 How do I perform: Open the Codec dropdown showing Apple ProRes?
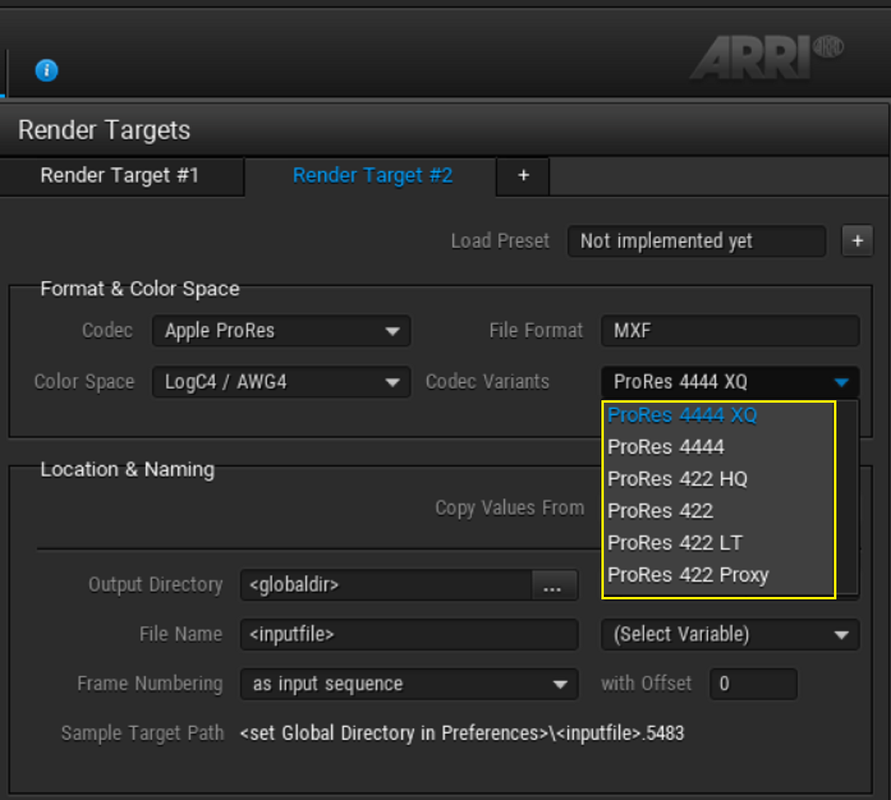pos(281,331)
